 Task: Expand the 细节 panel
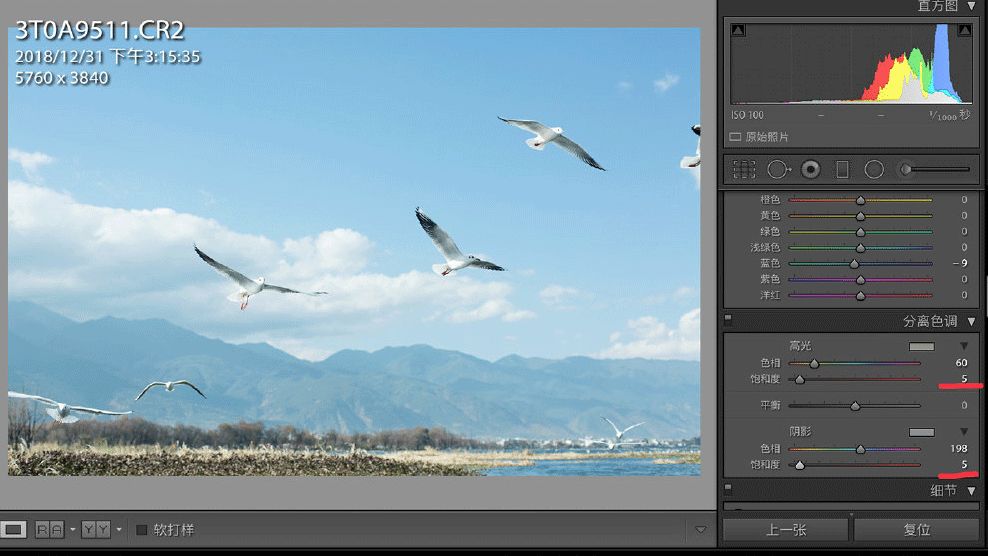coord(972,490)
